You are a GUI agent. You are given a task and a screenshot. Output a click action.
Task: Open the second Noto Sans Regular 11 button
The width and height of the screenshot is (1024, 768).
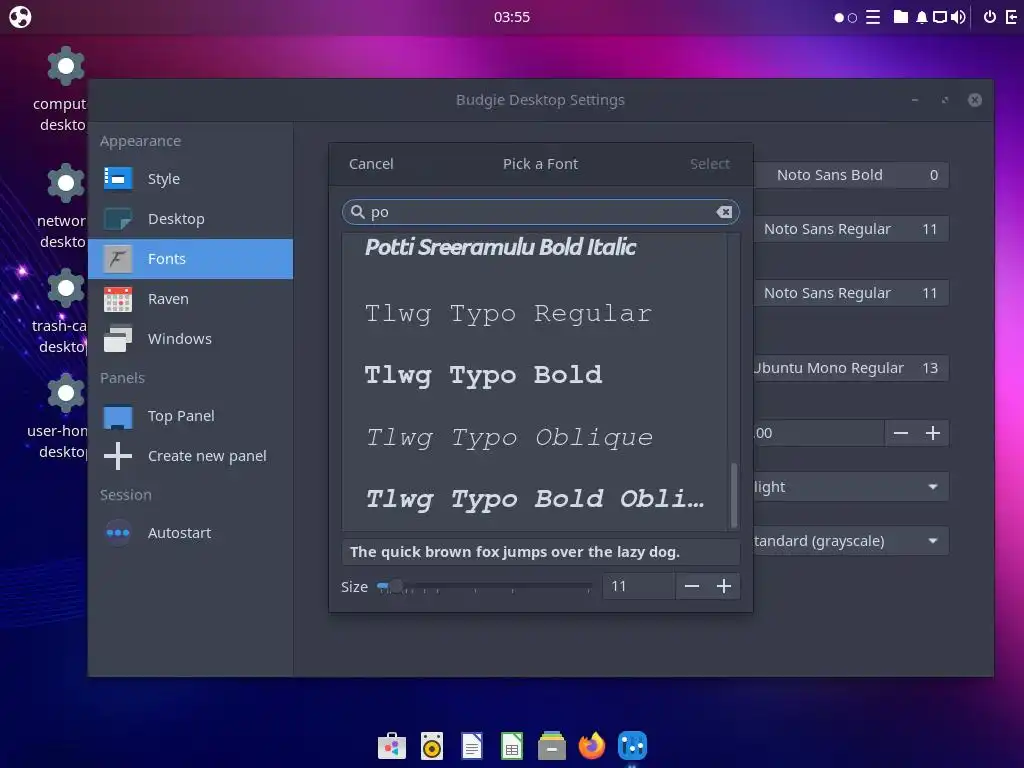click(851, 293)
